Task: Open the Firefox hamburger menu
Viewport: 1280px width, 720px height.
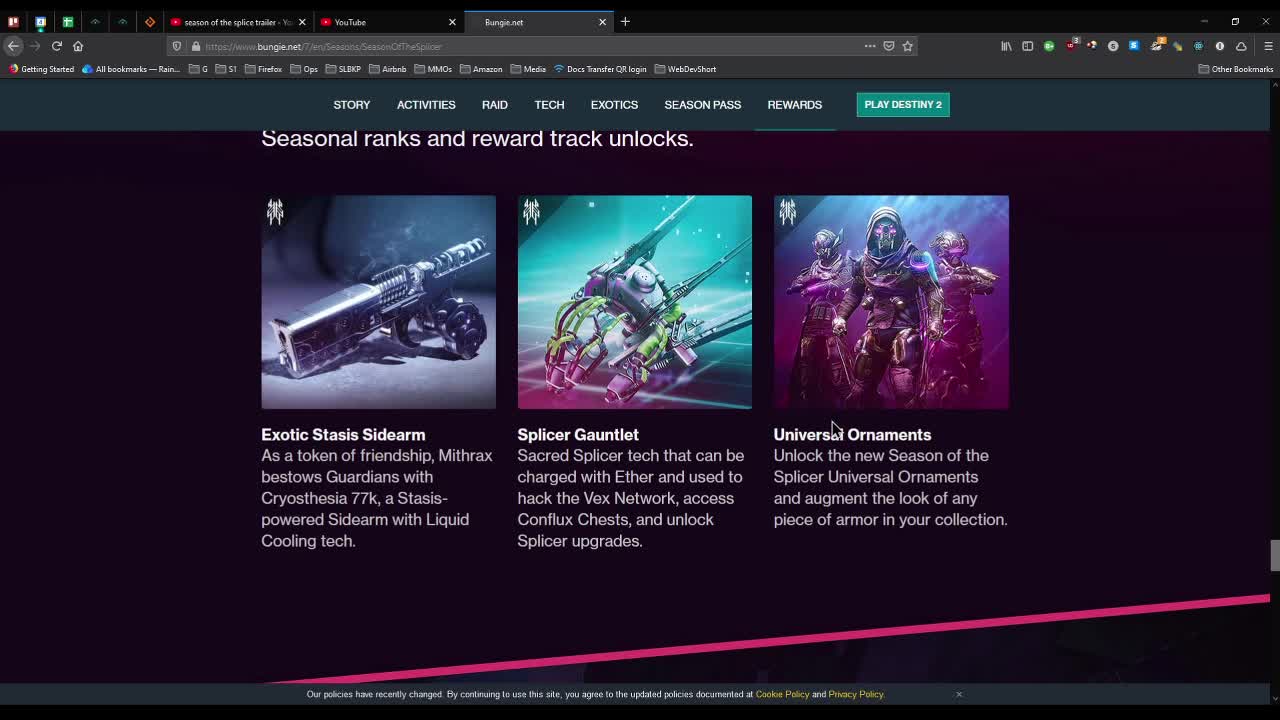Action: point(1268,46)
